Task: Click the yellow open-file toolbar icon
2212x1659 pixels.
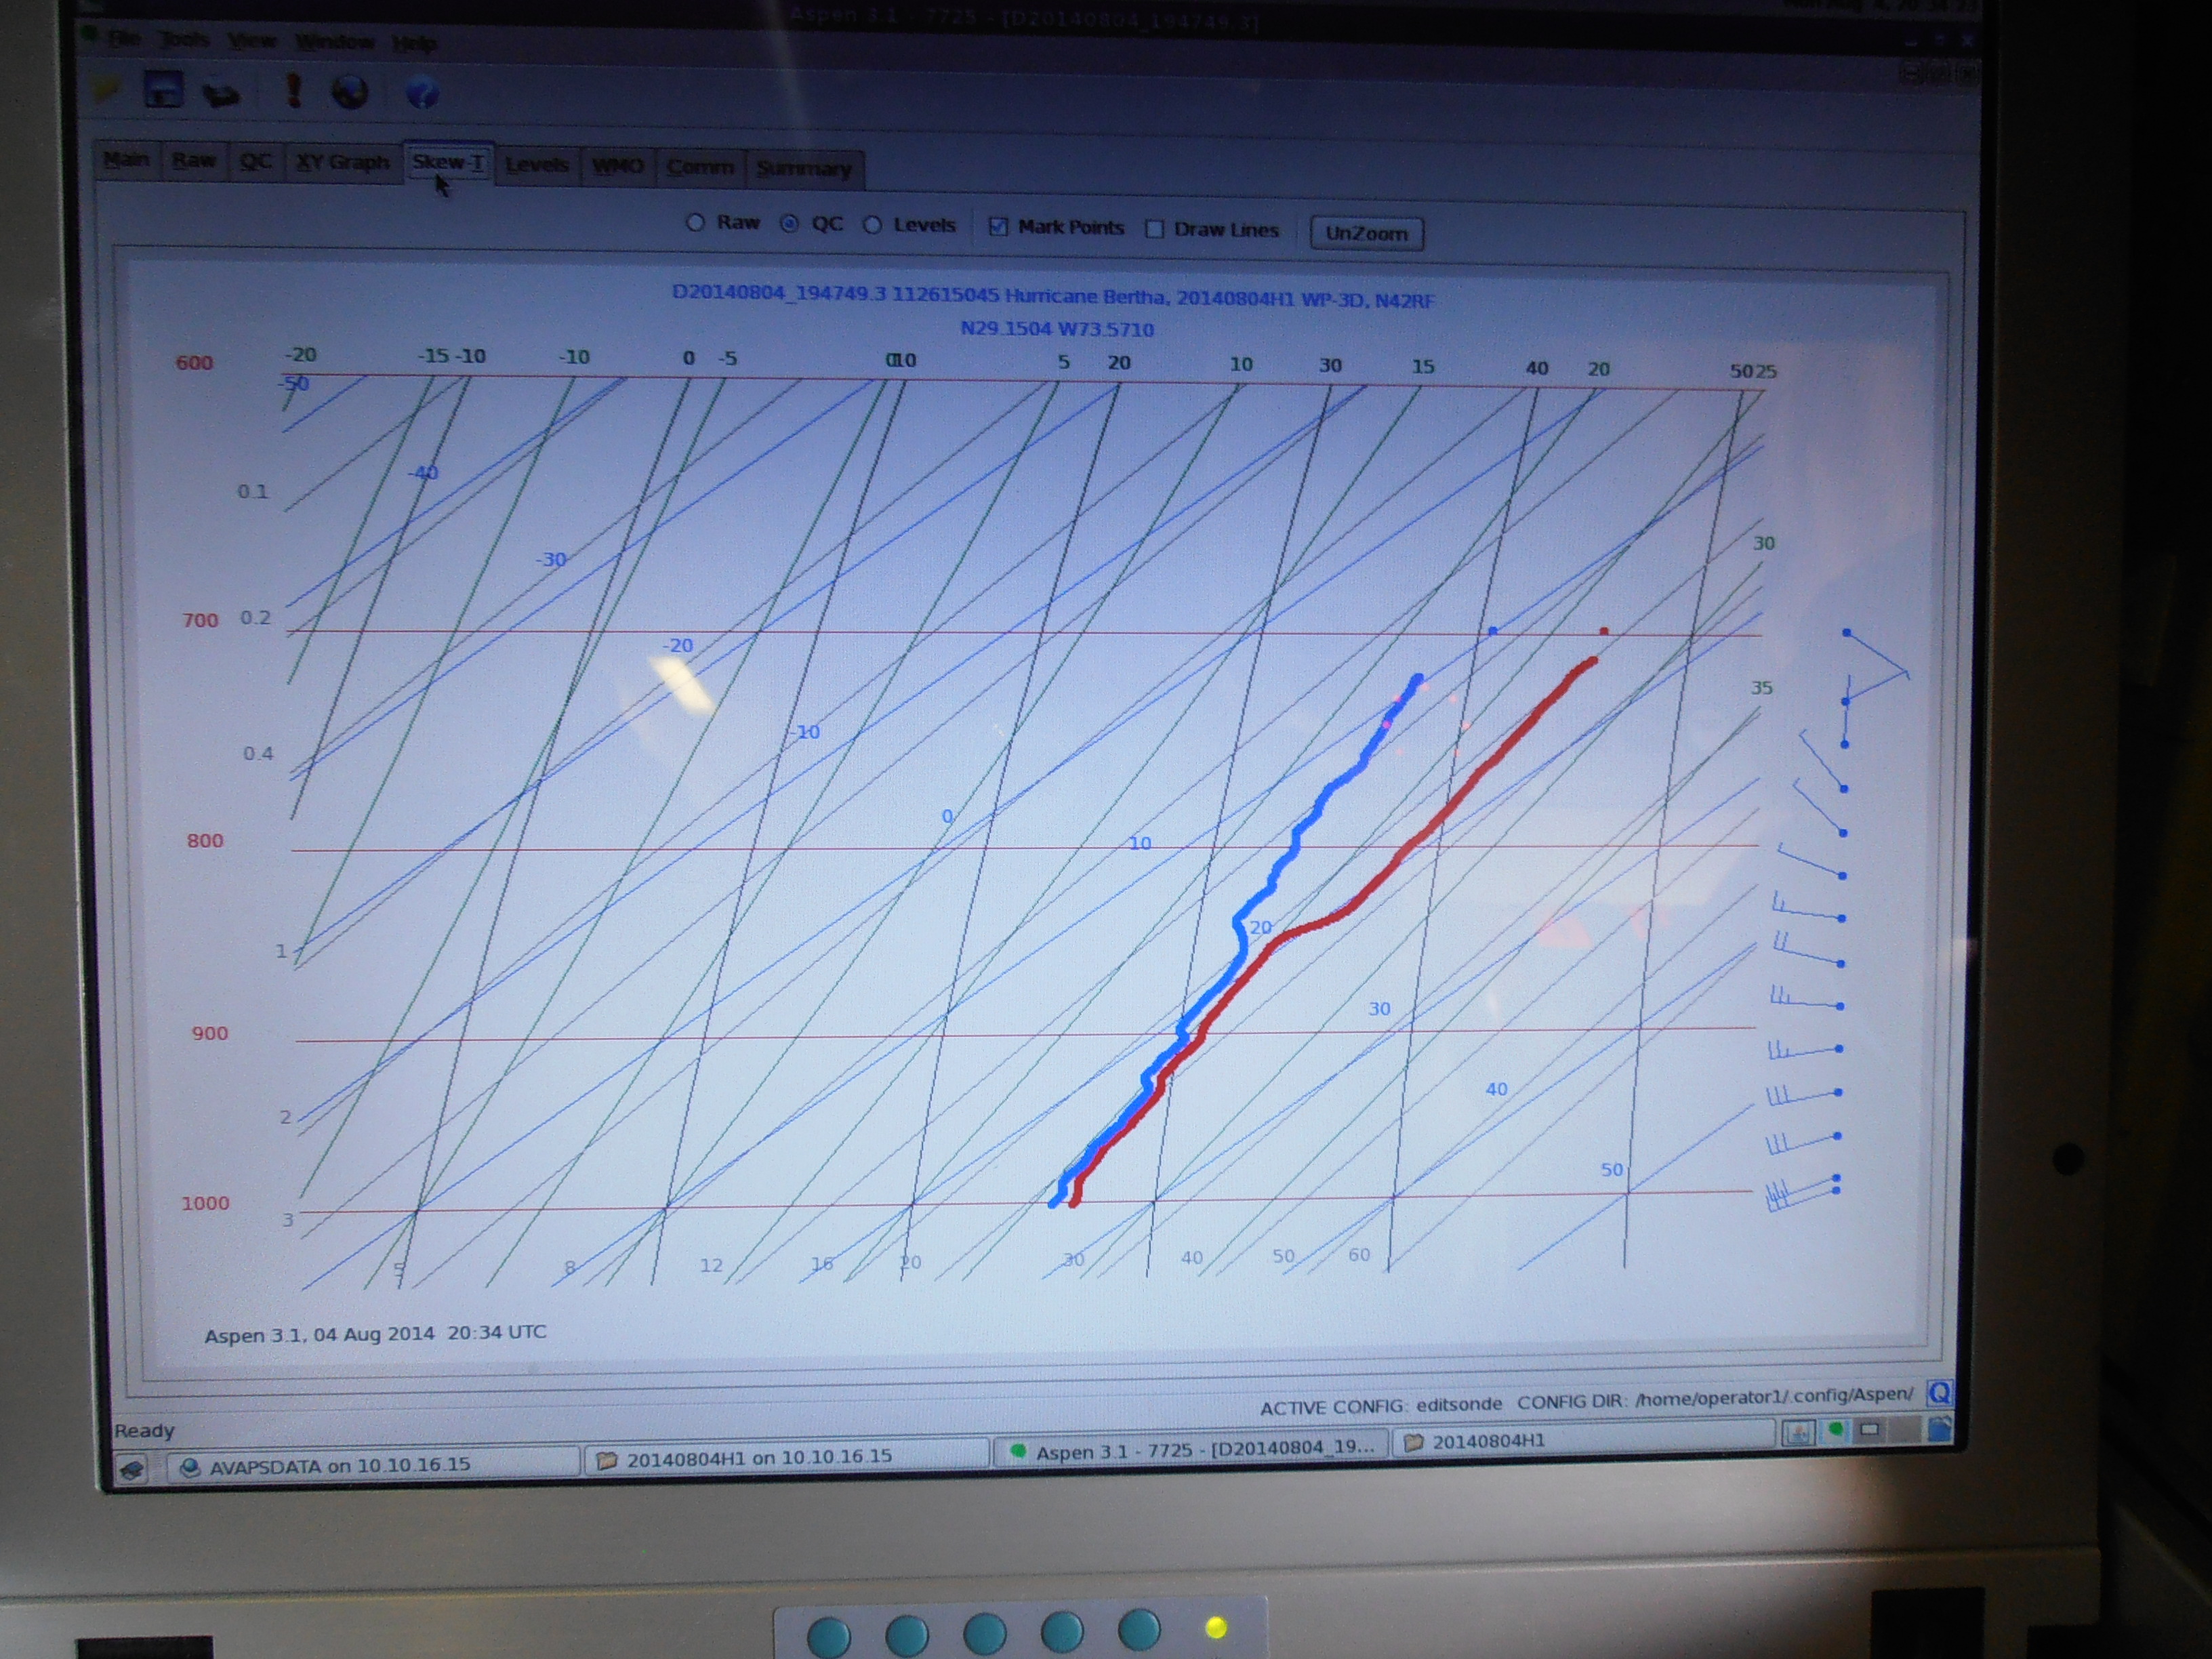Action: pyautogui.click(x=106, y=91)
